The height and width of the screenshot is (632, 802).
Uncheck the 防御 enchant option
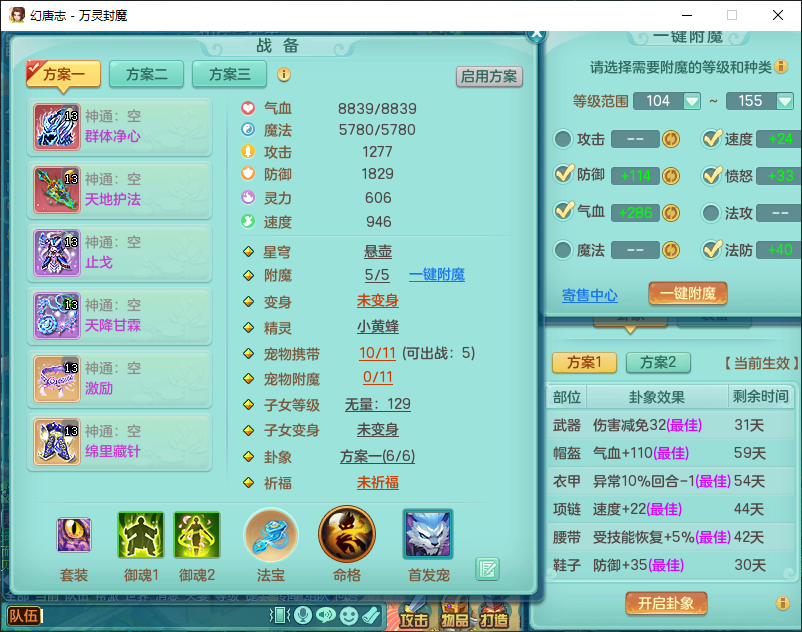click(564, 175)
